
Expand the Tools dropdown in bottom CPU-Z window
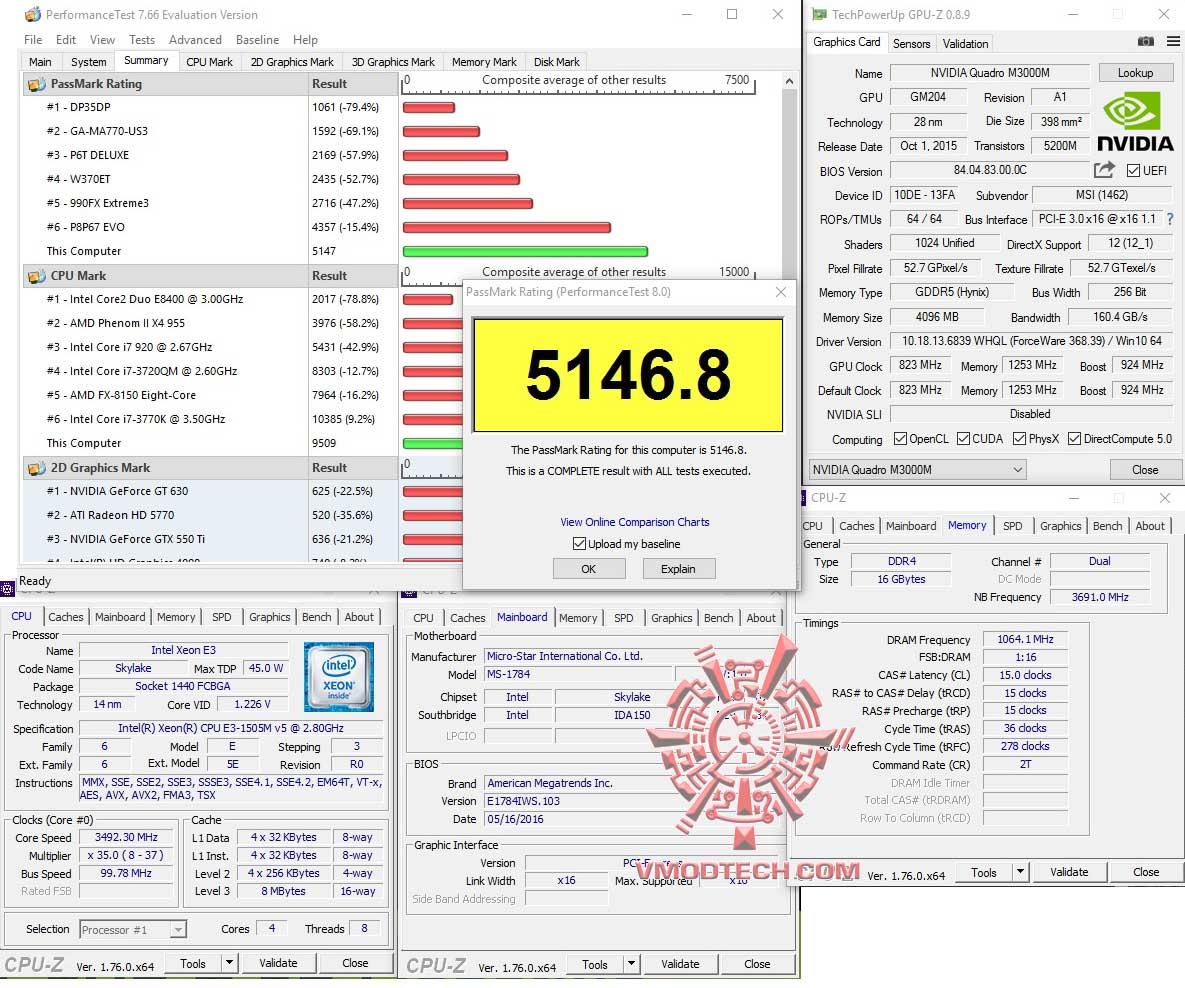(632, 963)
